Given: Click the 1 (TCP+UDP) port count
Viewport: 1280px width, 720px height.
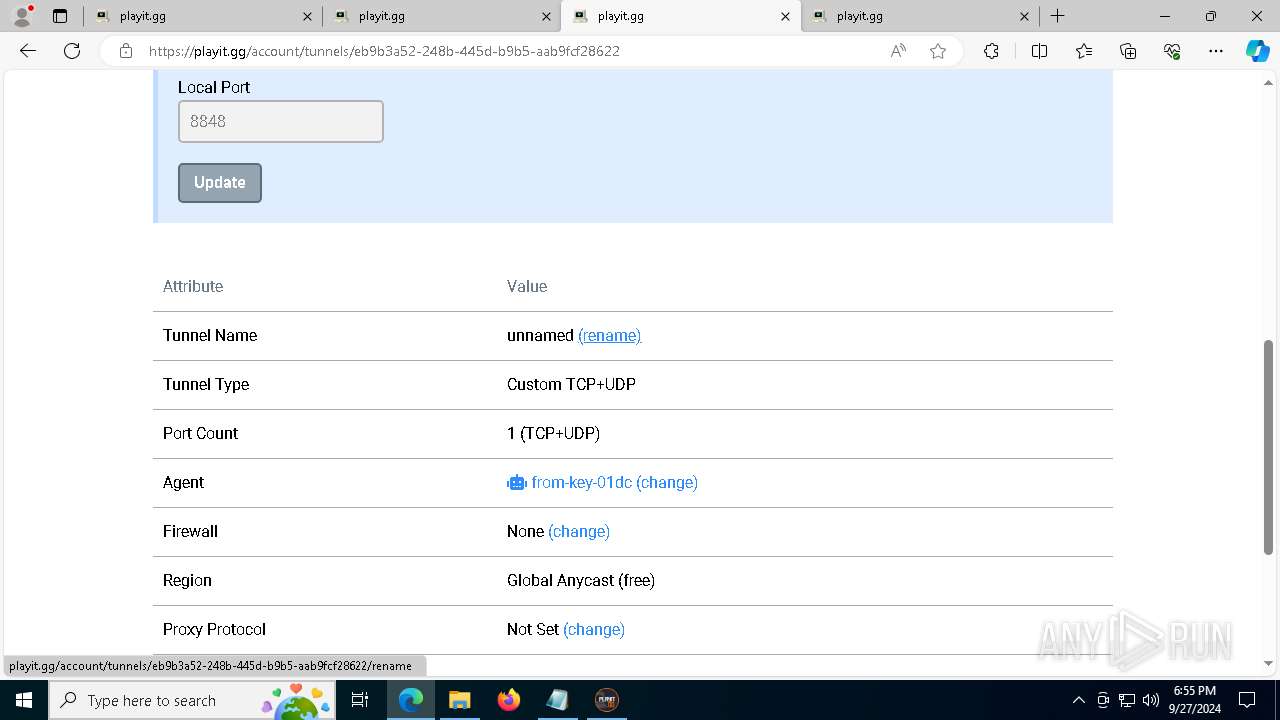Looking at the screenshot, I should (x=553, y=433).
